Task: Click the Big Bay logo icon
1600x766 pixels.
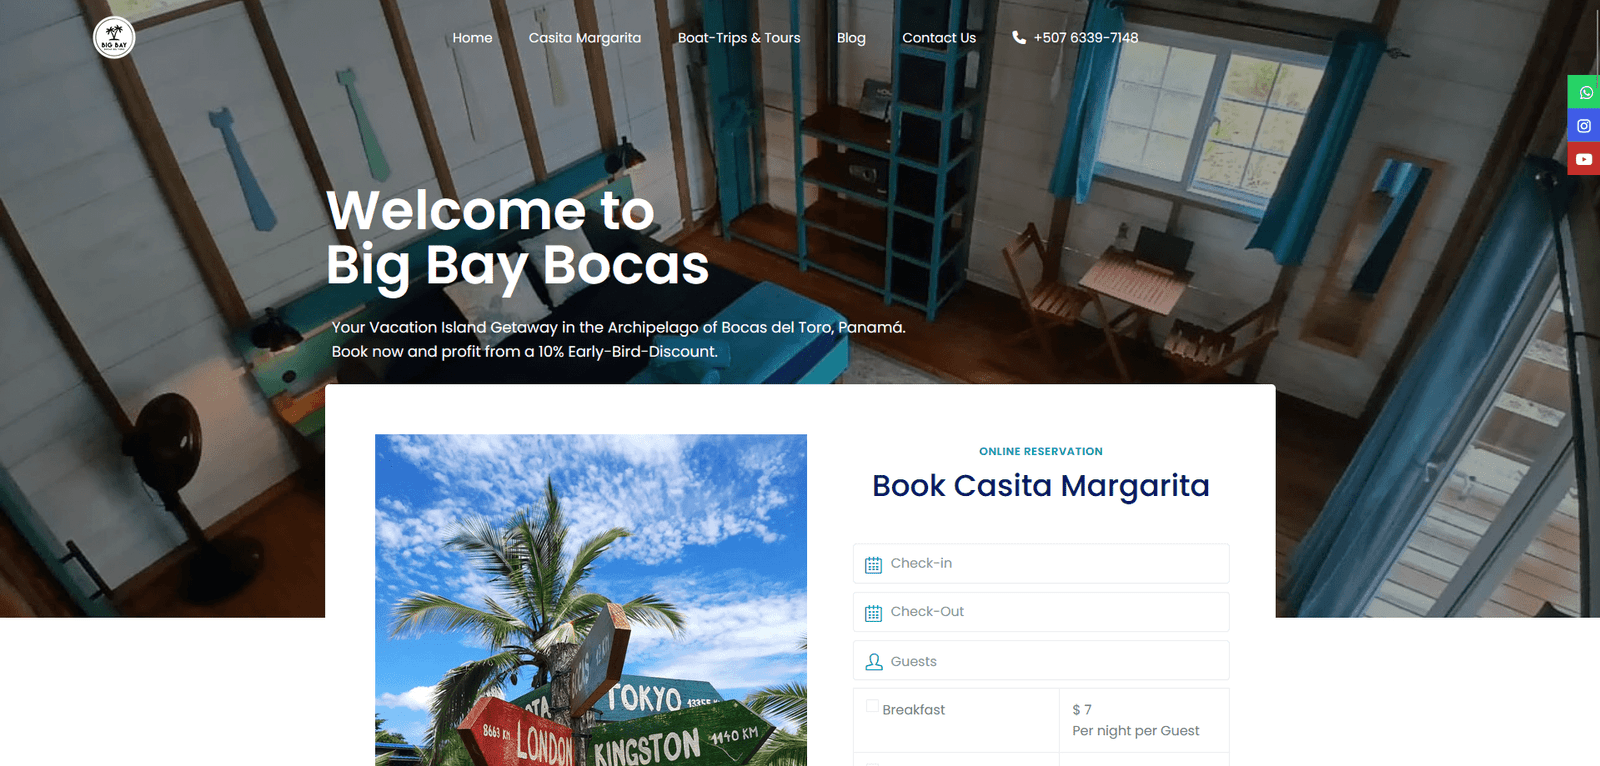Action: point(114,38)
